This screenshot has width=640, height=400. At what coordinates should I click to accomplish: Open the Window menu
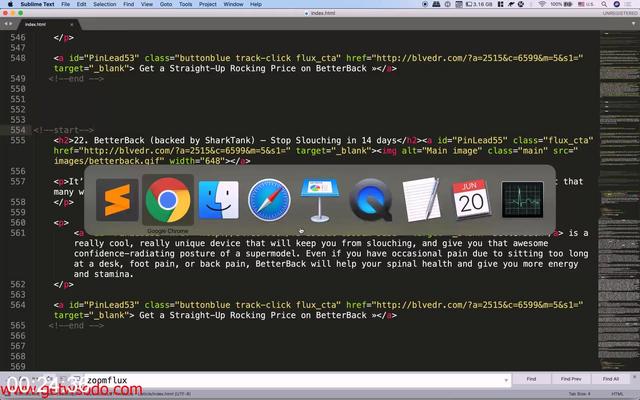233,4
